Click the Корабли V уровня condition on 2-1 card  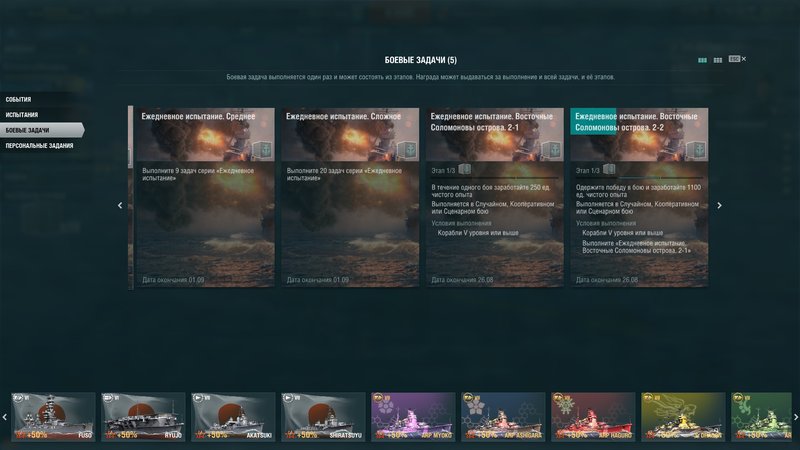pos(478,233)
